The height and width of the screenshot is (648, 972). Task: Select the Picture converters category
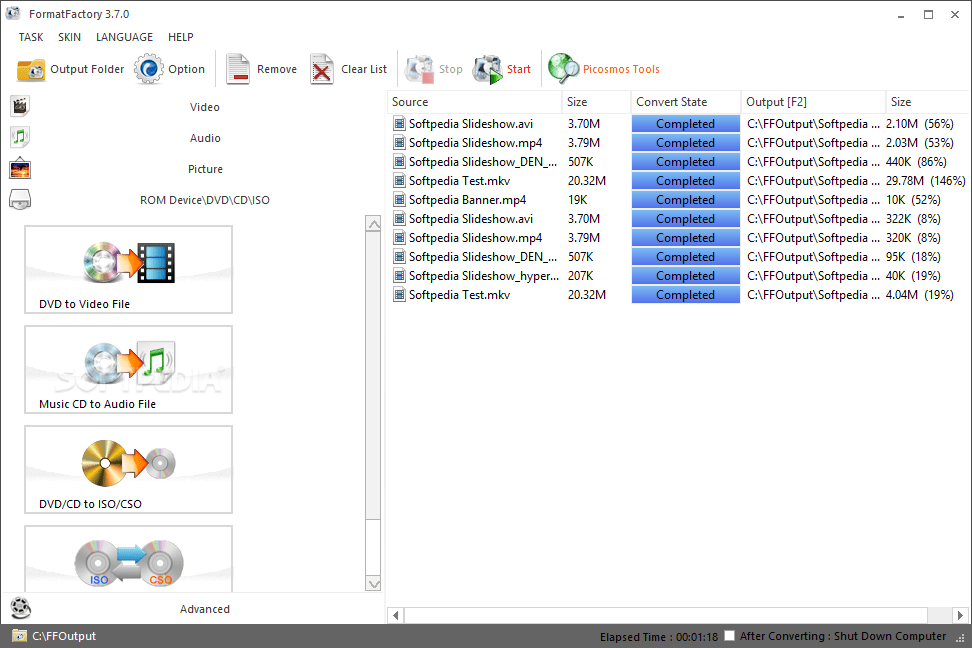204,168
